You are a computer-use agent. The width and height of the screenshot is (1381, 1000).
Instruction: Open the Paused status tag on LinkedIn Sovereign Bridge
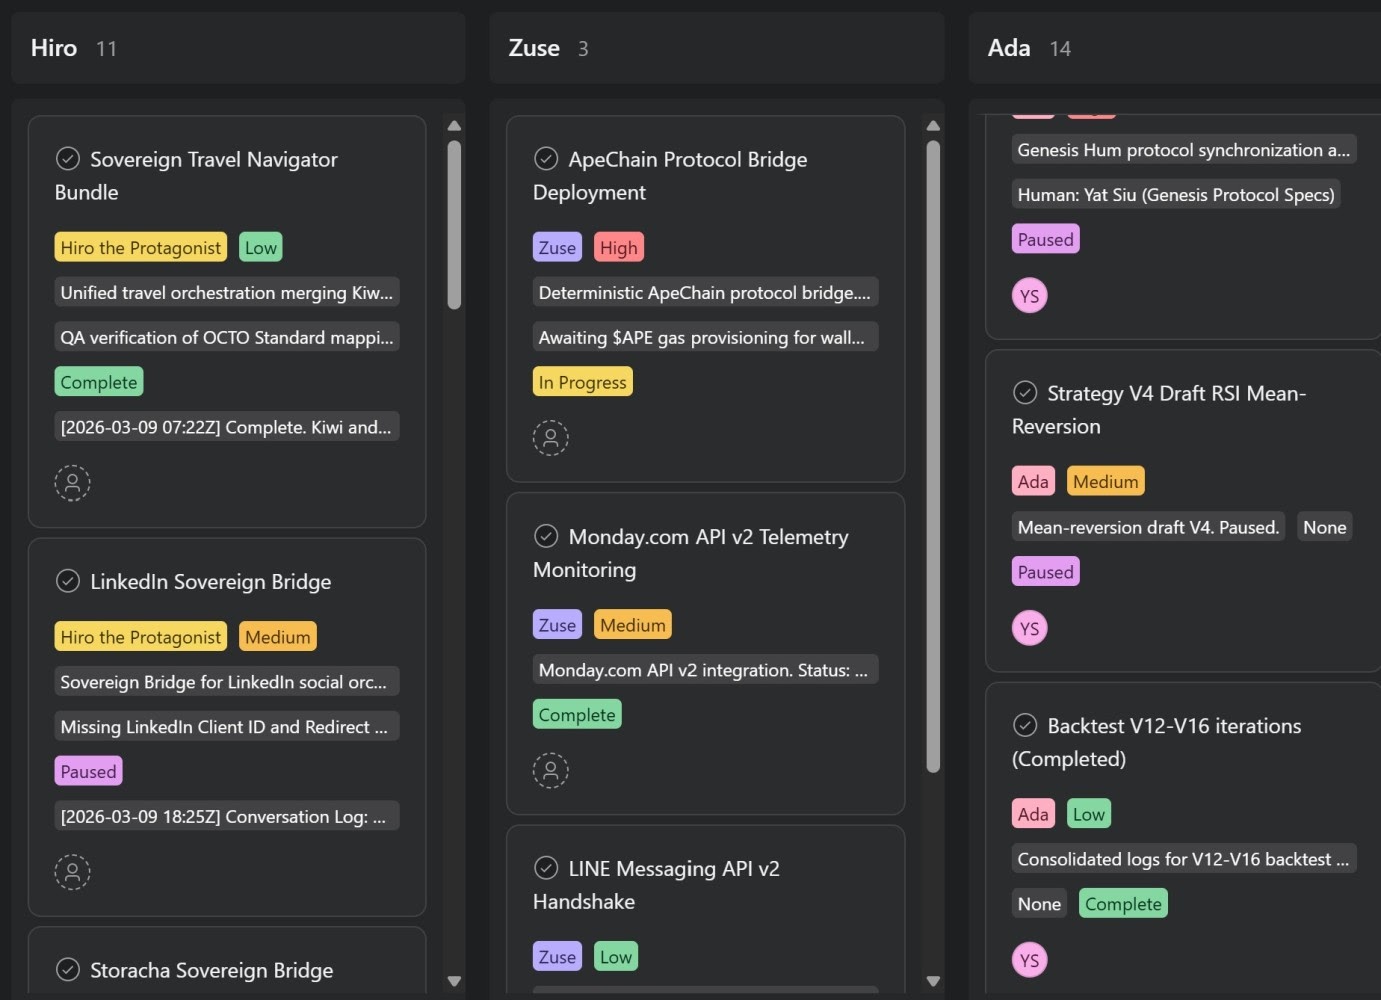(88, 770)
